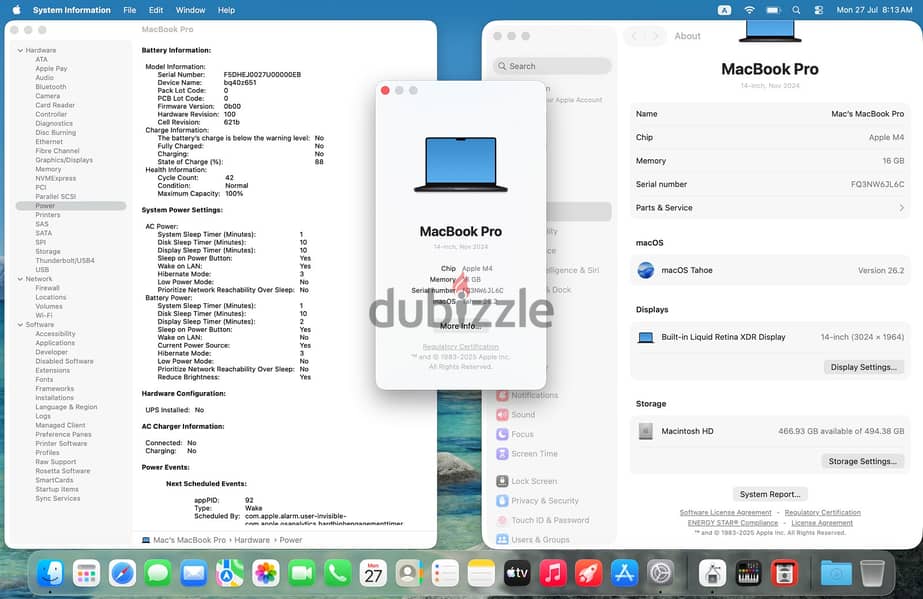Open the Mail app in Dock
Image resolution: width=923 pixels, height=599 pixels.
coord(194,573)
